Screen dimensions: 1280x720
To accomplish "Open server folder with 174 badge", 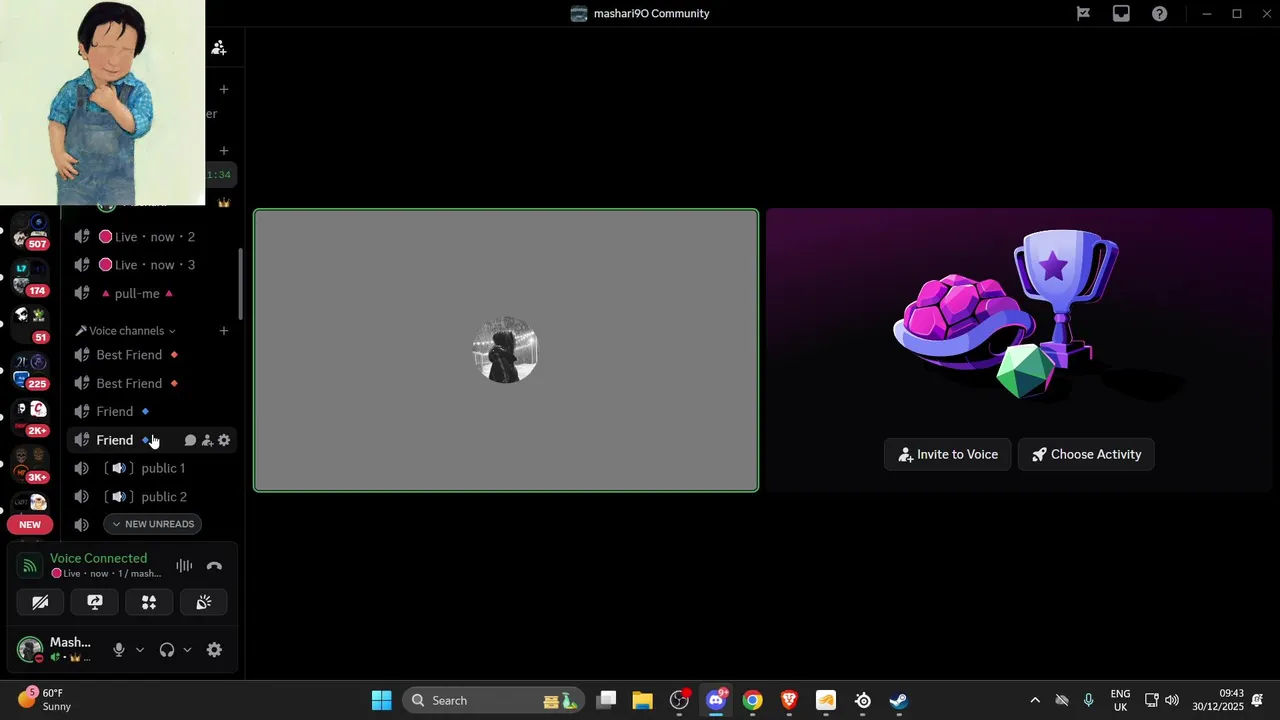I will point(30,279).
